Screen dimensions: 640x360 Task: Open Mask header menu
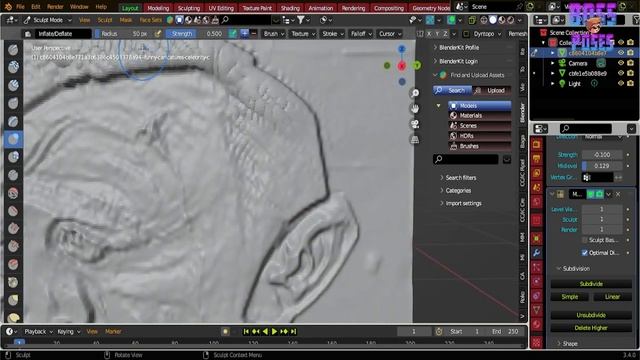[126, 20]
